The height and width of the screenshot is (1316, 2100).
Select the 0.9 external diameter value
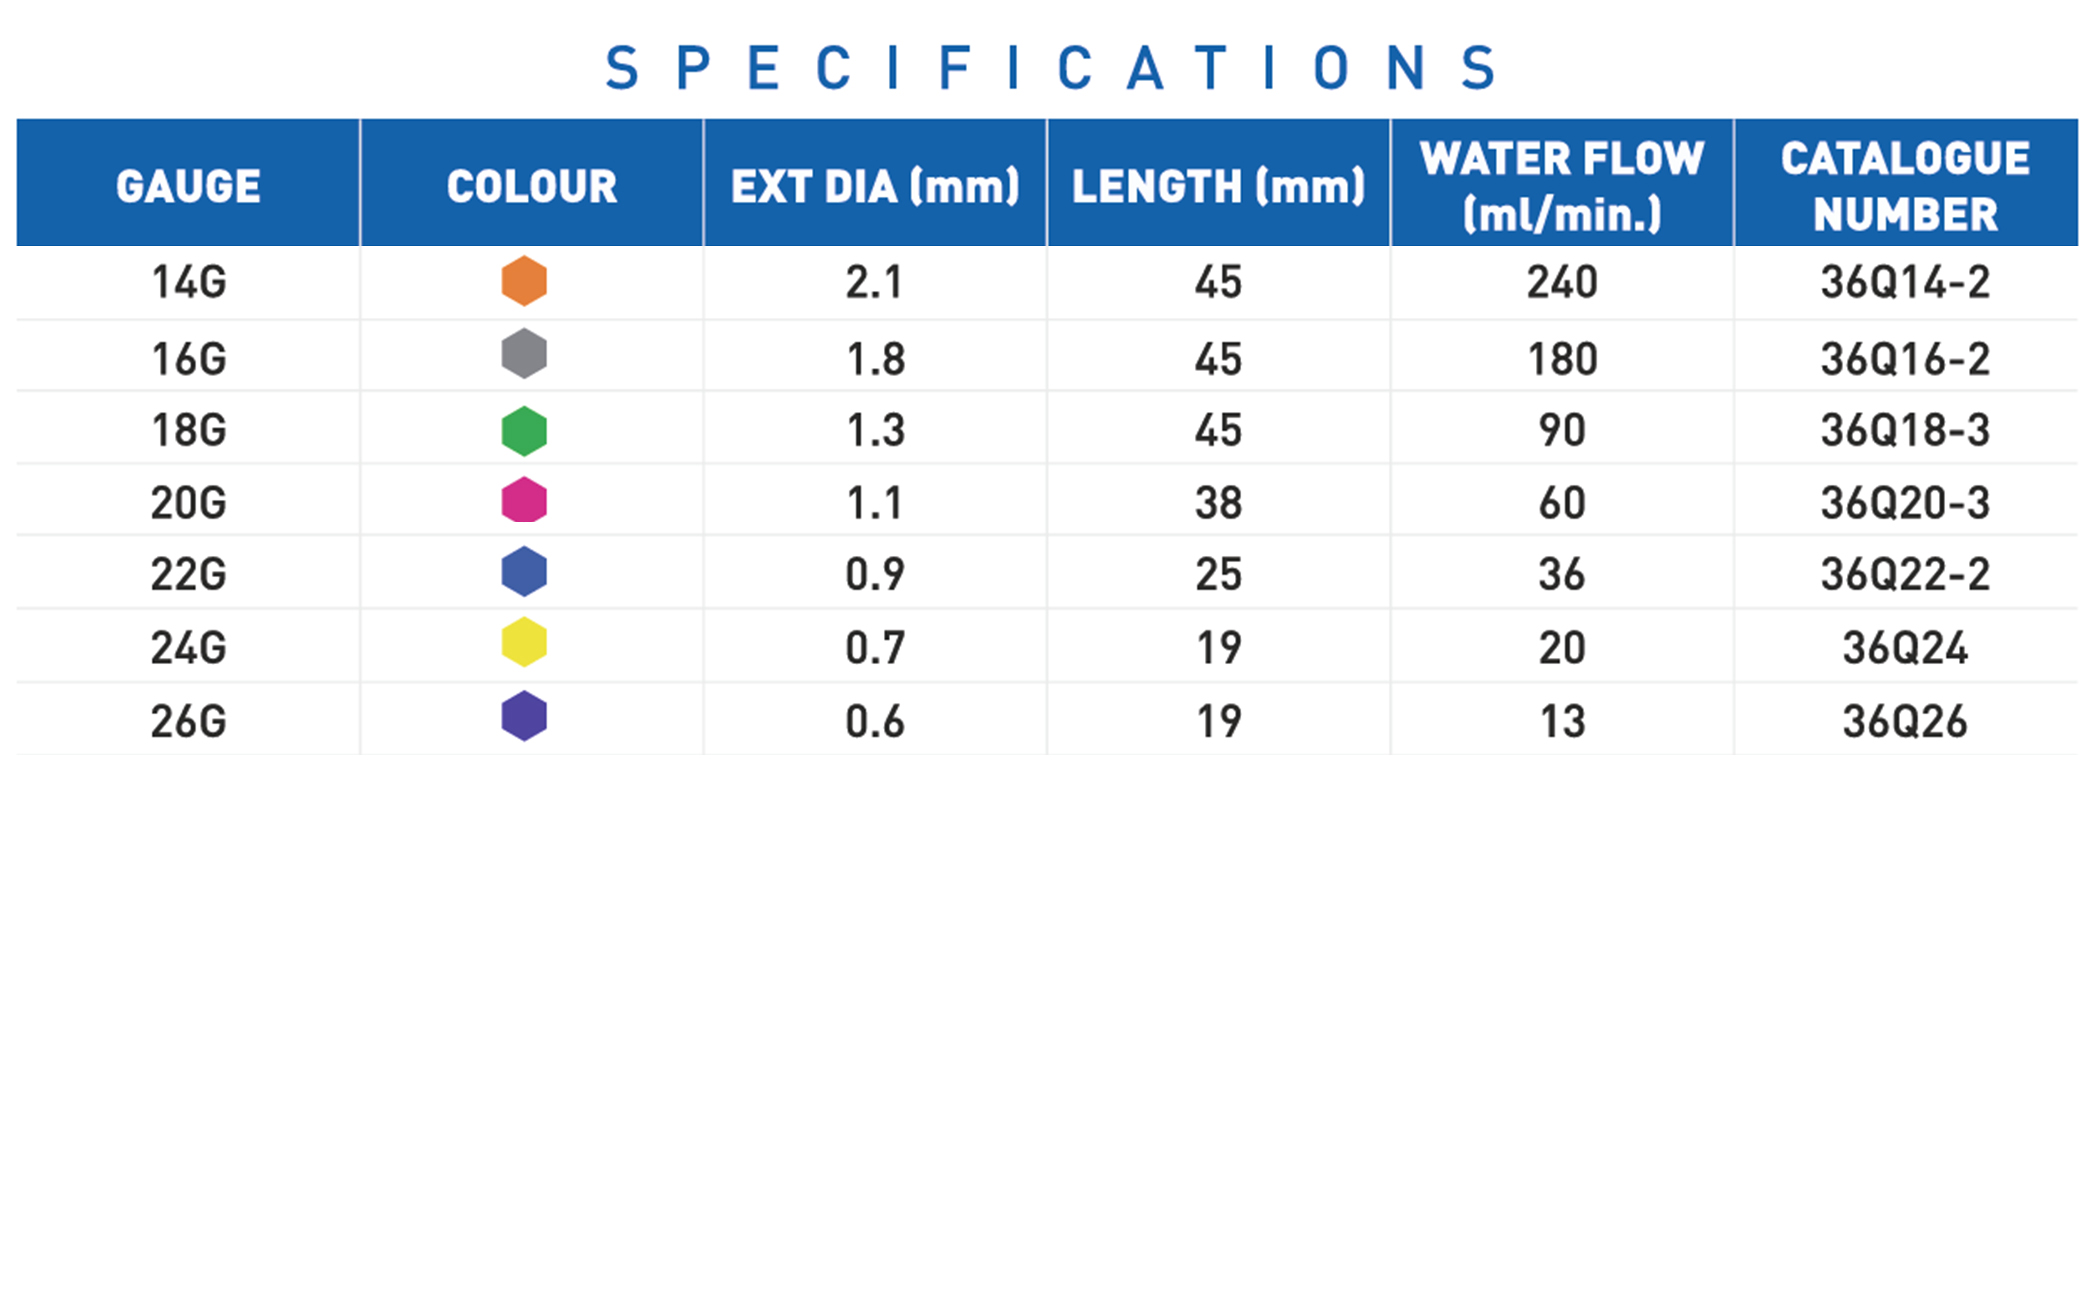tap(875, 575)
